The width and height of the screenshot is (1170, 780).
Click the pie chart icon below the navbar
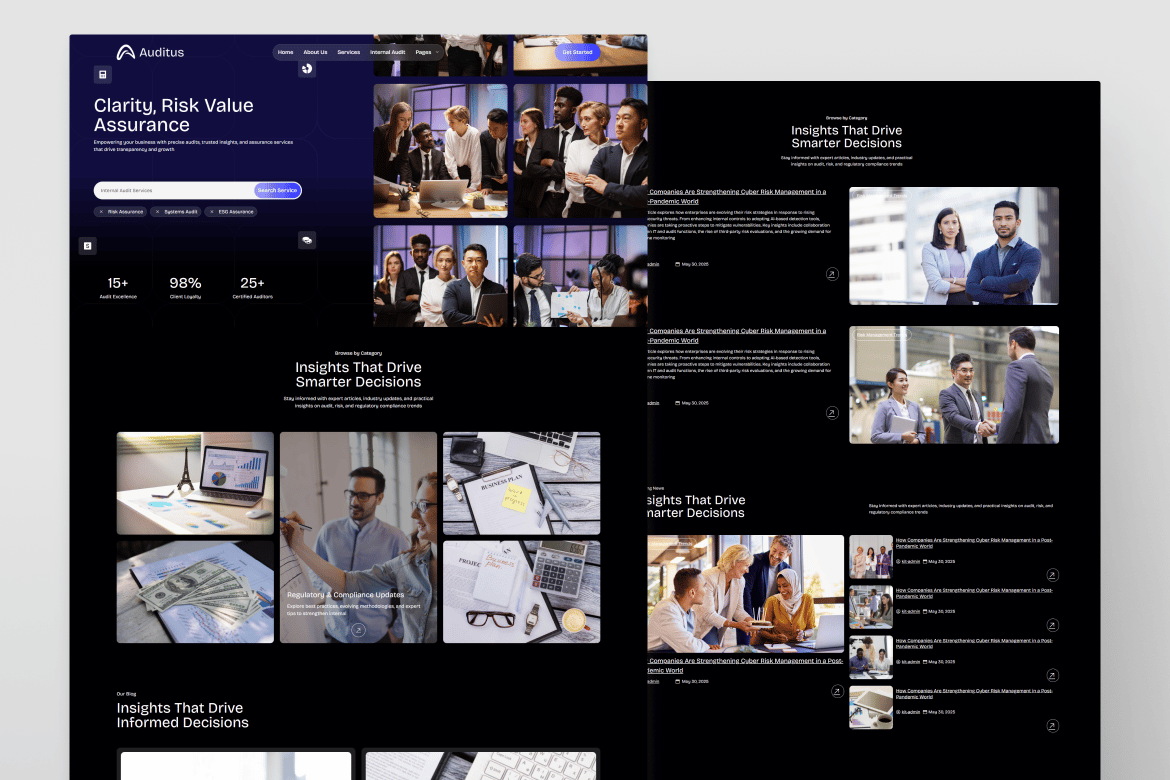(307, 69)
